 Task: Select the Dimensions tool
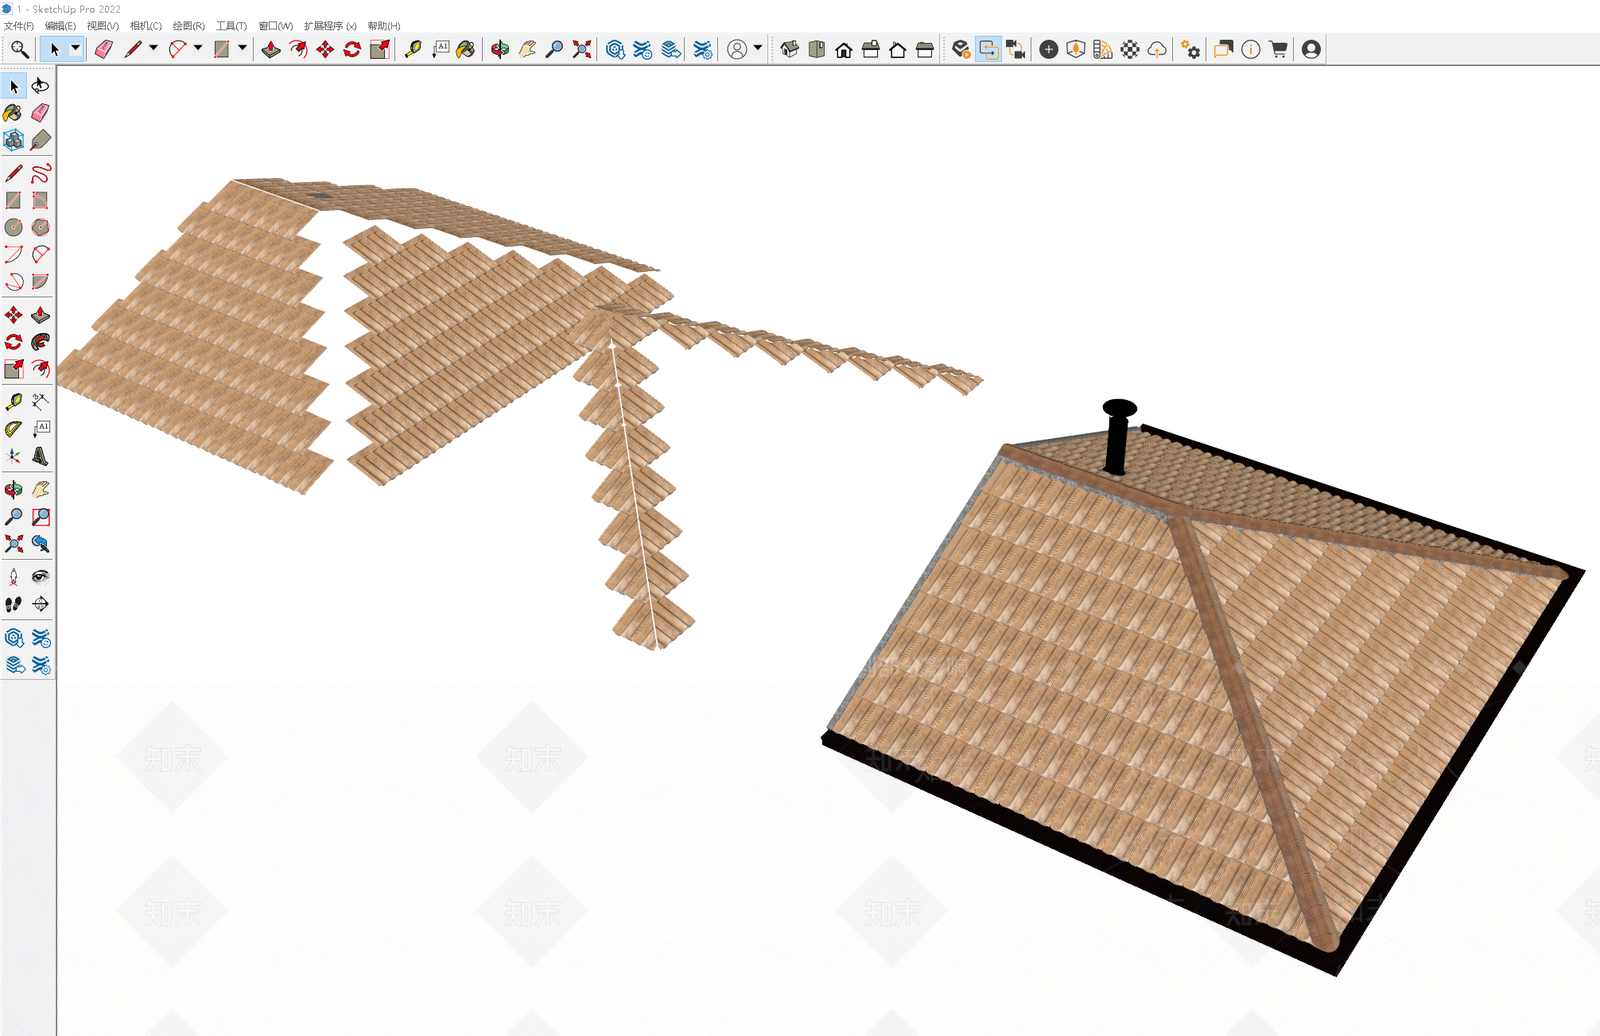coord(40,401)
